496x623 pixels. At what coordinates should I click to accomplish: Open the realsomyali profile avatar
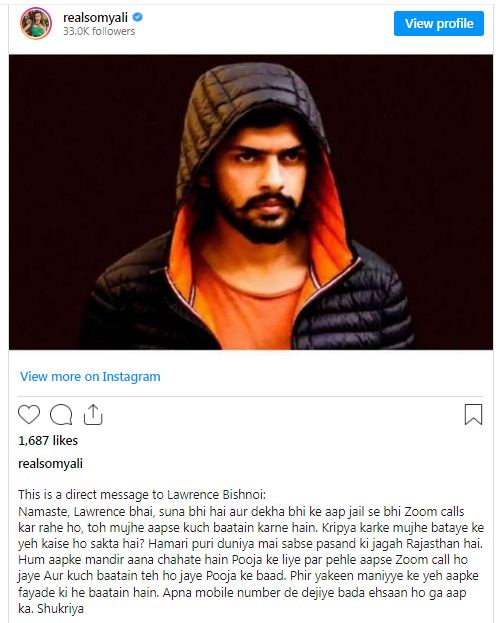[36, 23]
